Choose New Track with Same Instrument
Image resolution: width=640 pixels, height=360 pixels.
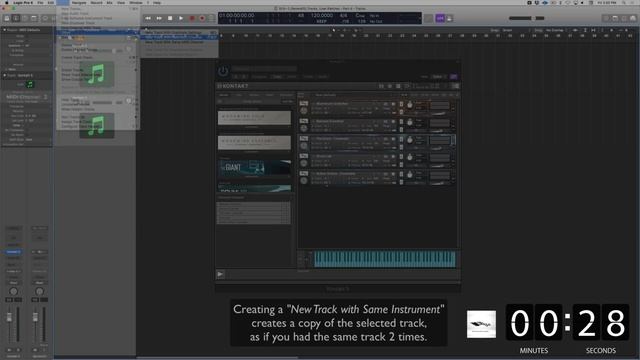(179, 37)
